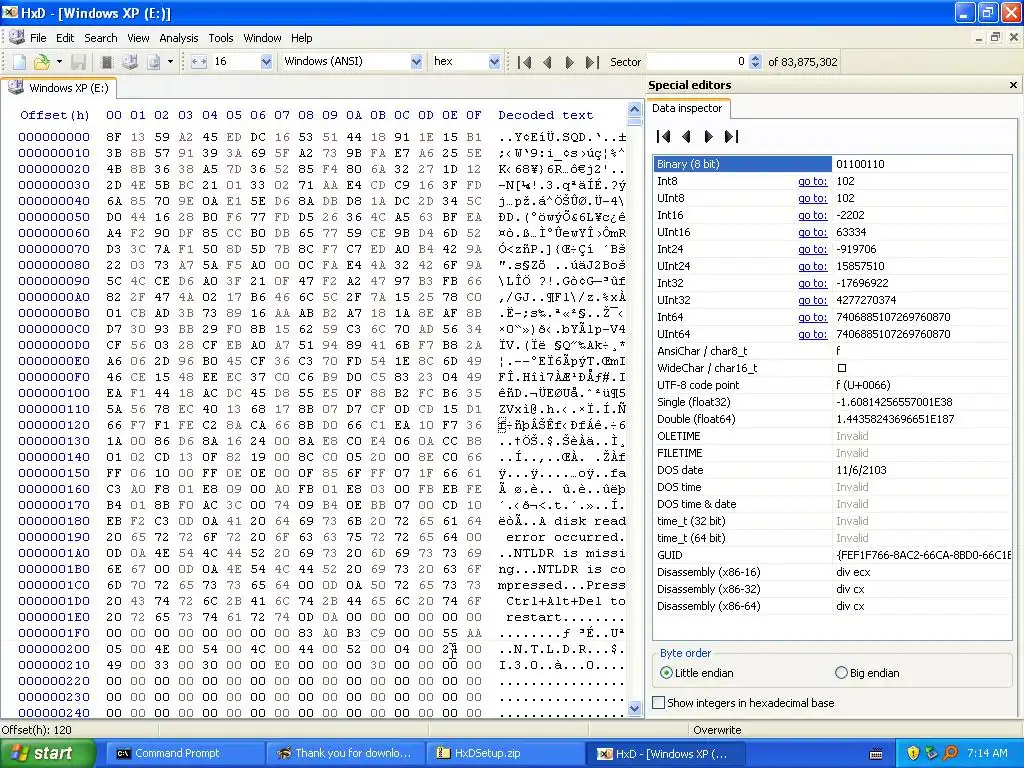This screenshot has height=768, width=1024.
Task: Enable Show integers in hexadecimal base
Action: pos(659,703)
